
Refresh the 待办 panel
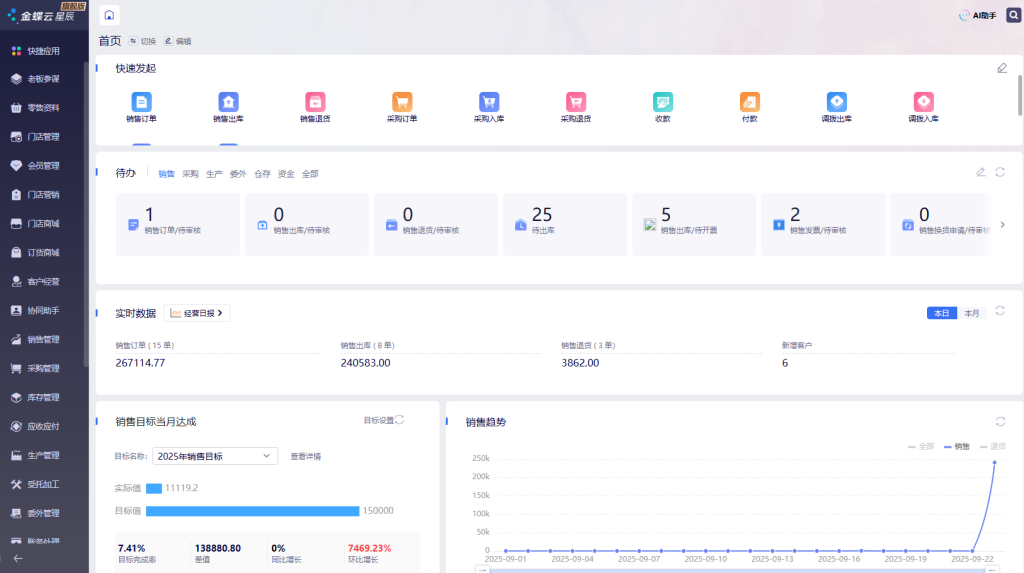coord(1000,172)
